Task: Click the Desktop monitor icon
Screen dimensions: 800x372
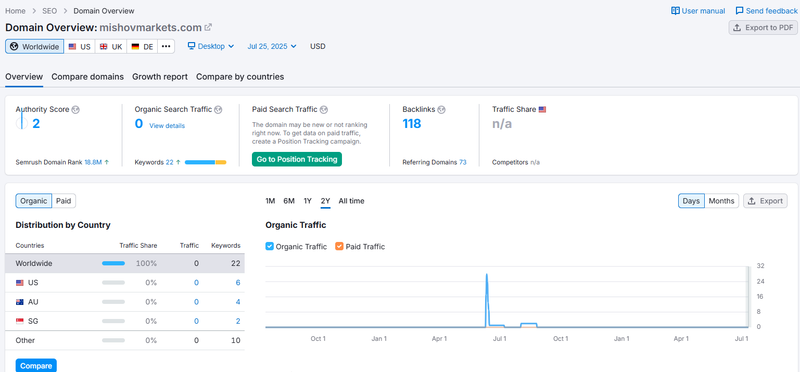Action: (191, 46)
